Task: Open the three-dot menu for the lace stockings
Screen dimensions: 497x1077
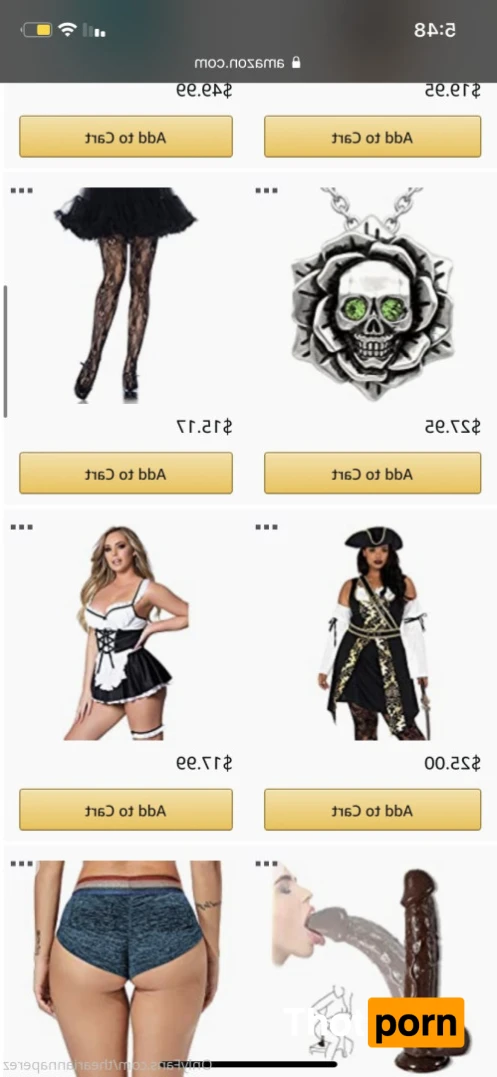Action: (21, 191)
